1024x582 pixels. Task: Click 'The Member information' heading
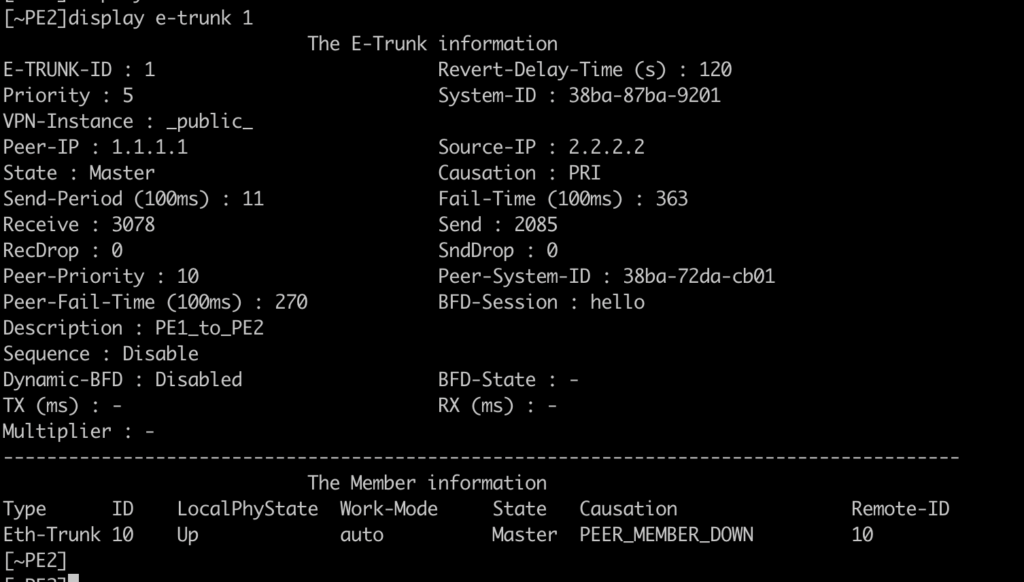coord(427,483)
